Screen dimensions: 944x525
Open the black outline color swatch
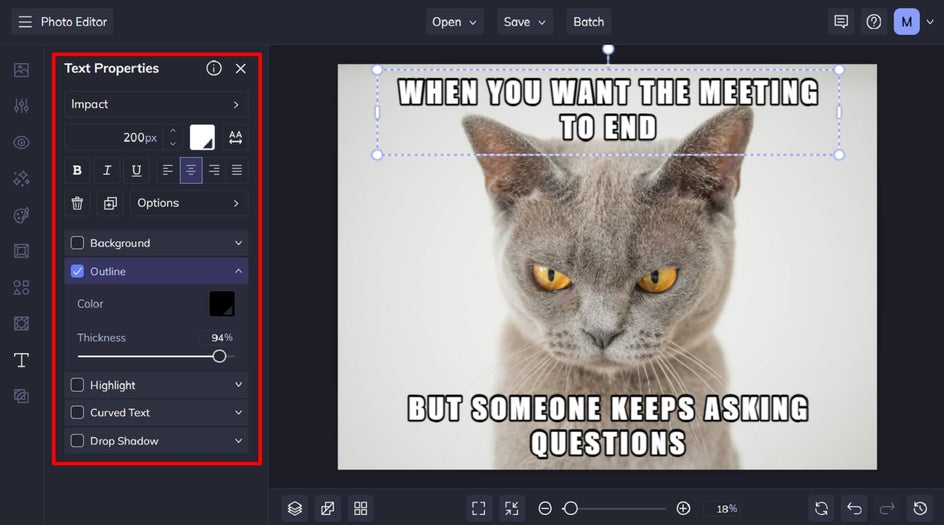pos(222,304)
